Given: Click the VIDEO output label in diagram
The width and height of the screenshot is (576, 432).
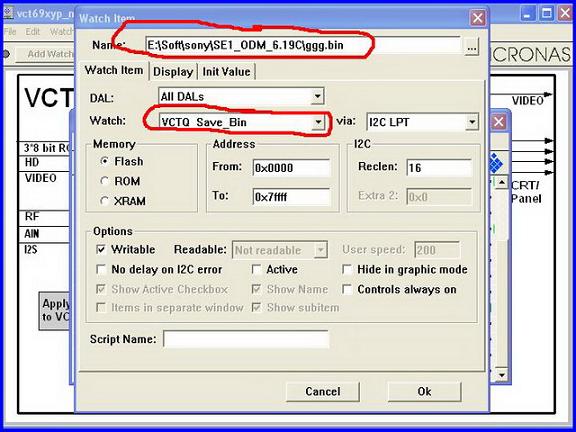Looking at the screenshot, I should click(x=528, y=101).
